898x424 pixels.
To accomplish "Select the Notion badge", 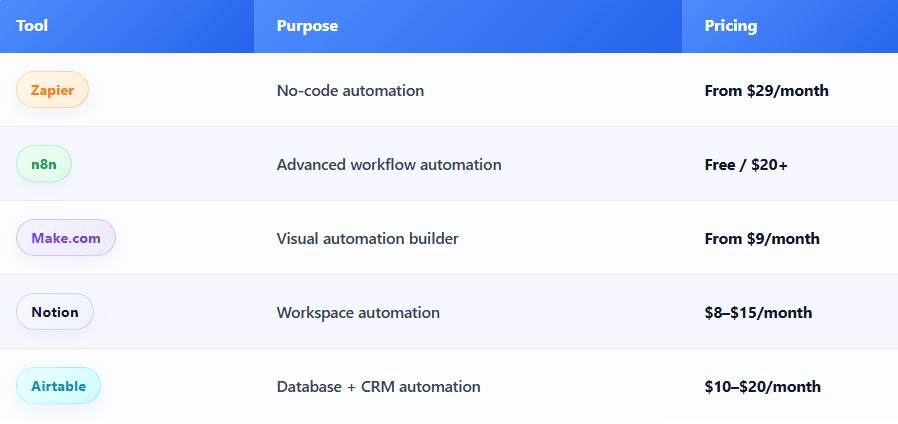I will (x=54, y=312).
